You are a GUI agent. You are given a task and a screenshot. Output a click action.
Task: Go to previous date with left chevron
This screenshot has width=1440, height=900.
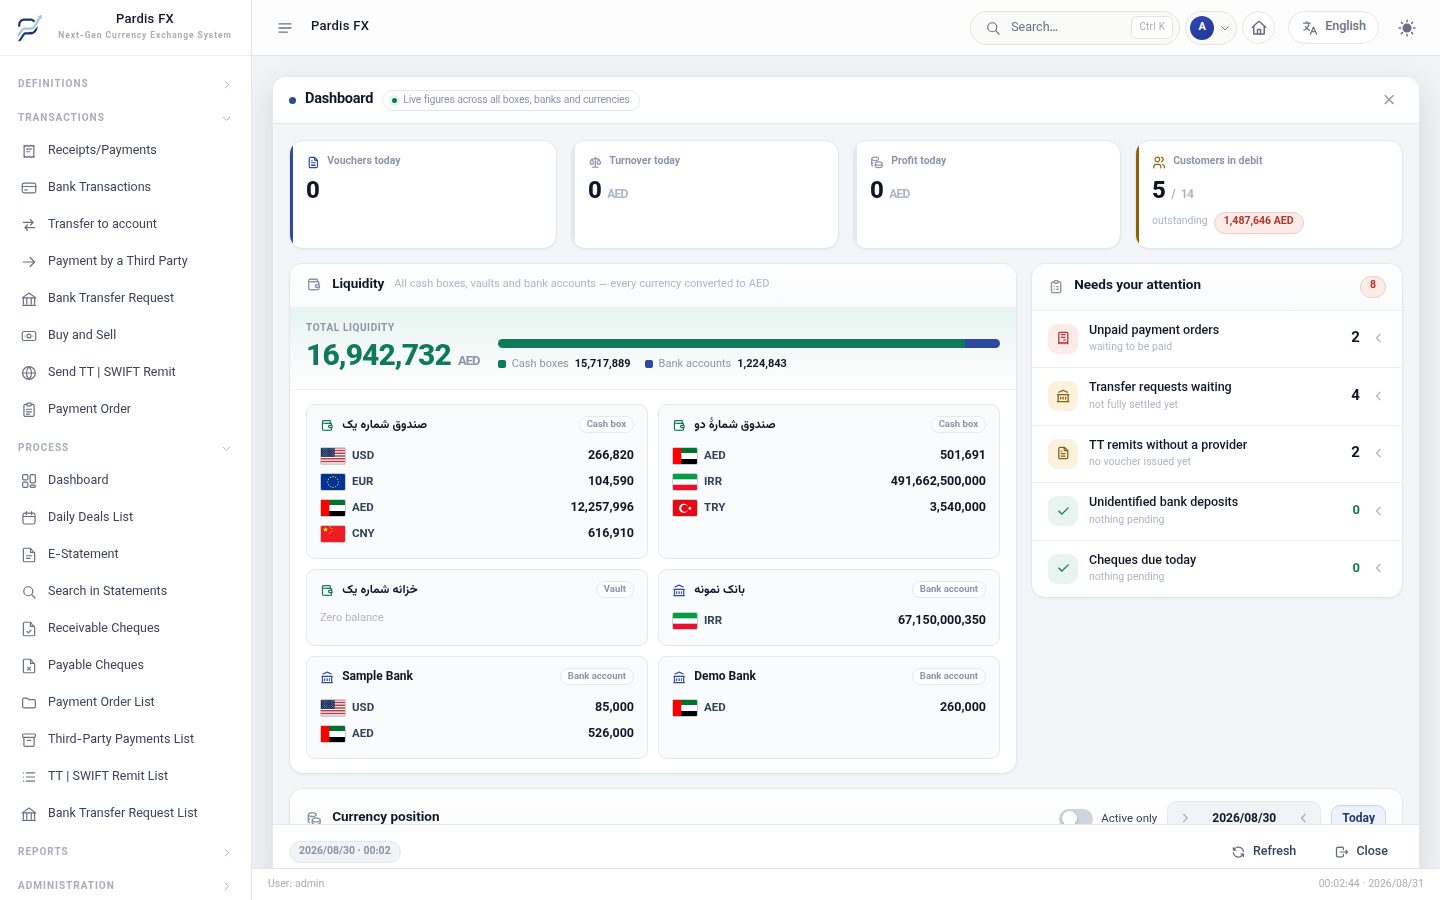coord(1304,818)
